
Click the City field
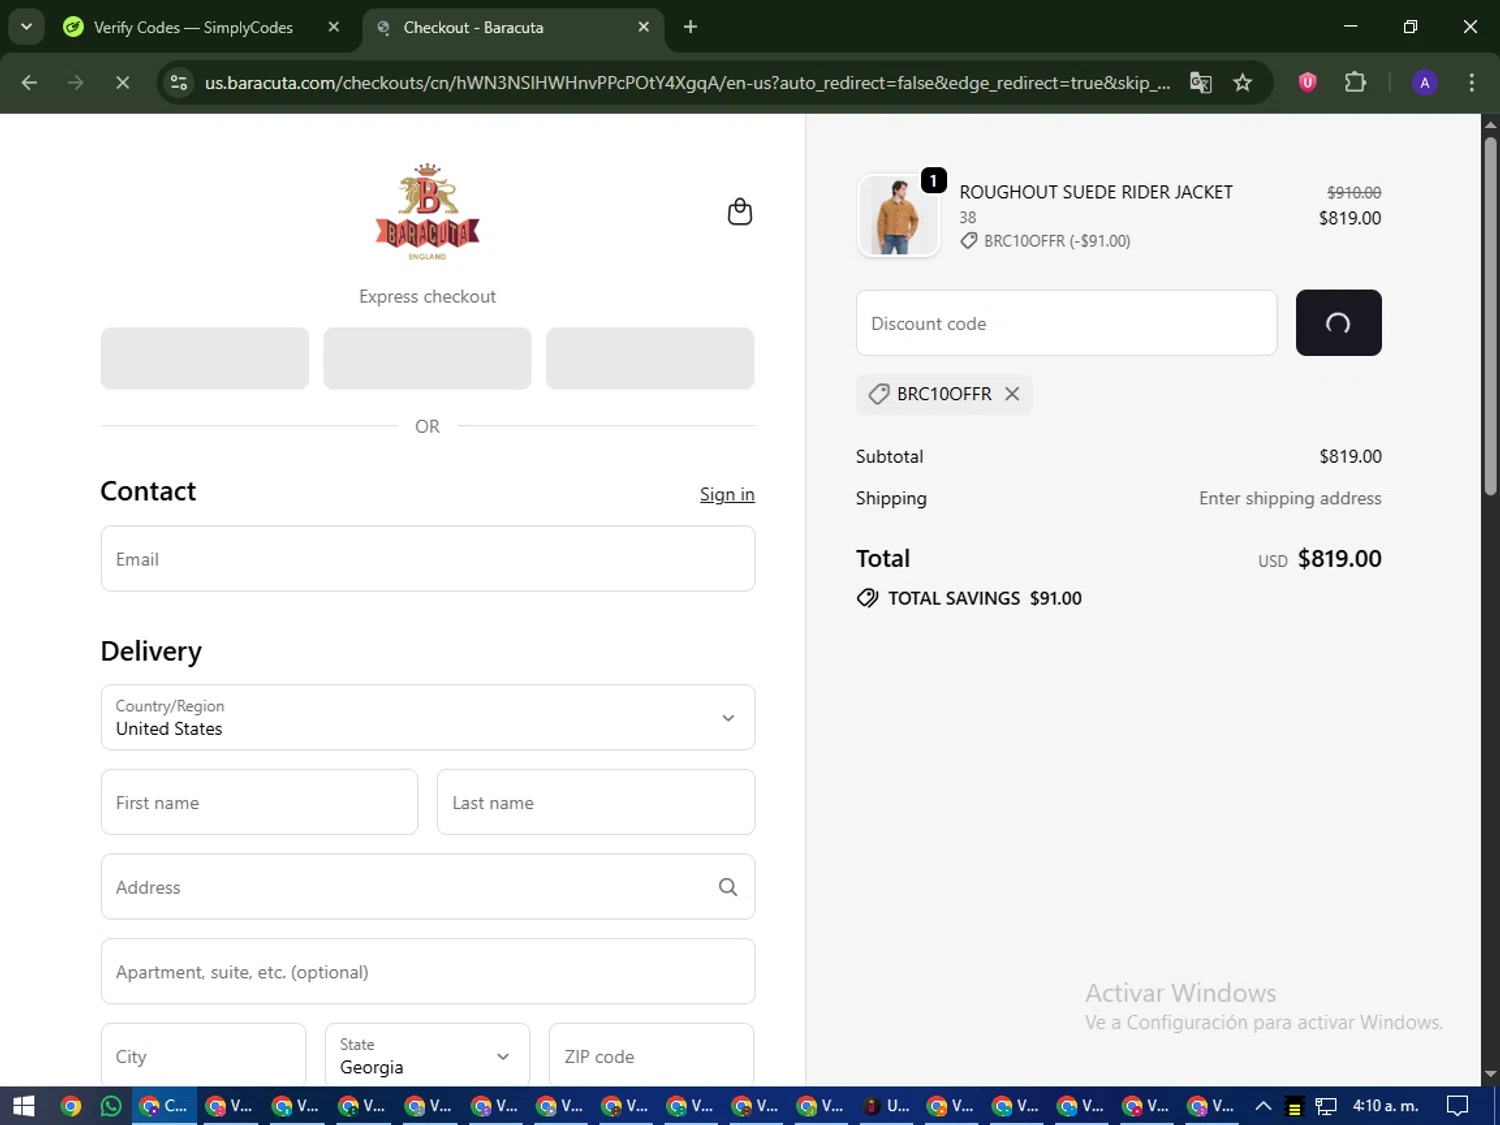click(203, 1055)
